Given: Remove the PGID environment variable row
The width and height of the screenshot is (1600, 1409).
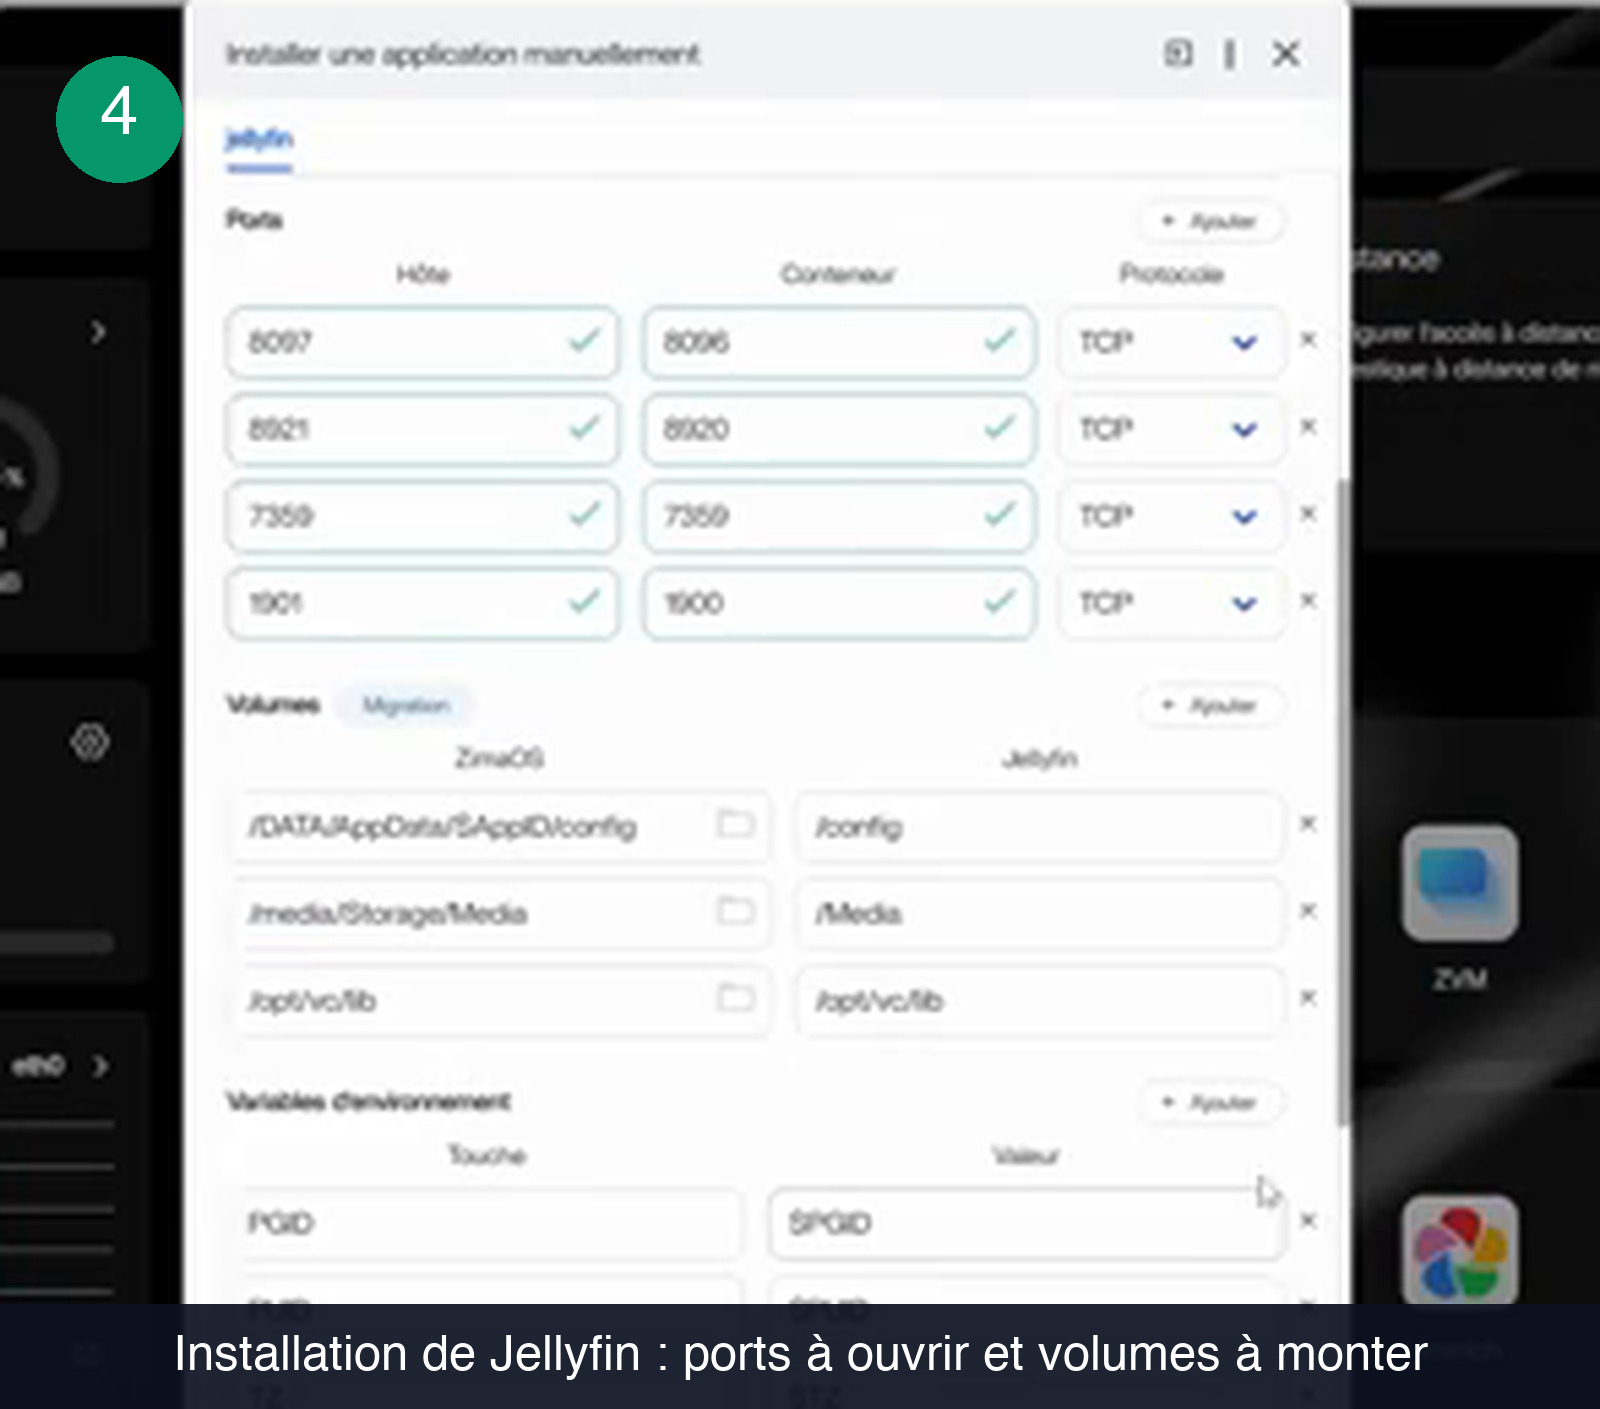Looking at the screenshot, I should (1308, 1221).
